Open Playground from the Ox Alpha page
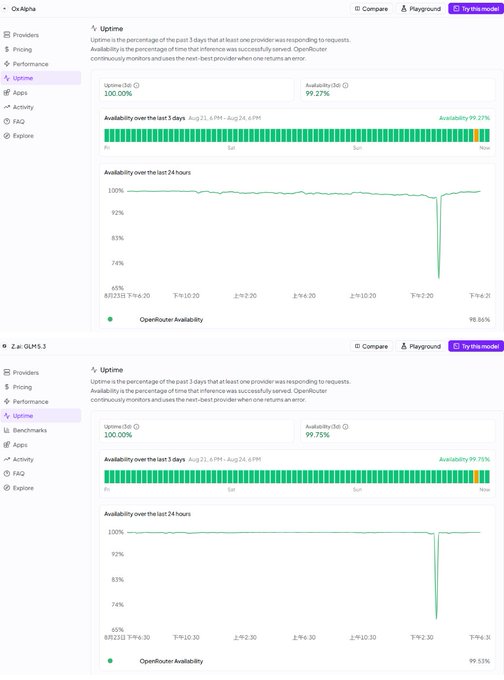The image size is (504, 680). point(420,9)
